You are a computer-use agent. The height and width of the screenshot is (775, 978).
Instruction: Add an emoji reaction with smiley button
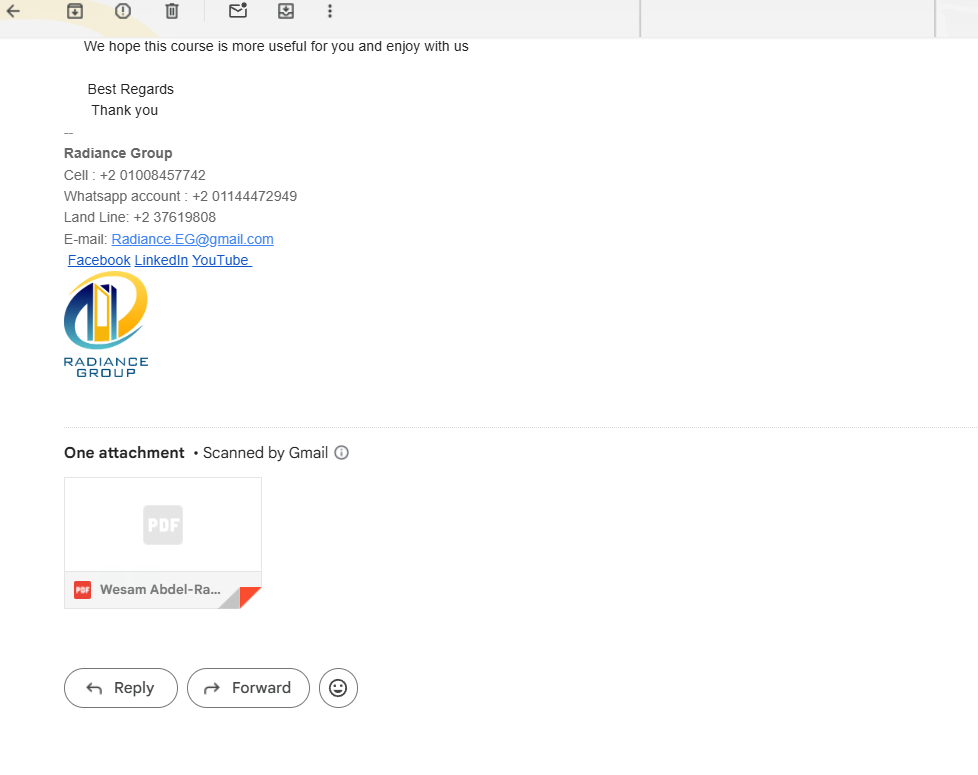[x=338, y=688]
